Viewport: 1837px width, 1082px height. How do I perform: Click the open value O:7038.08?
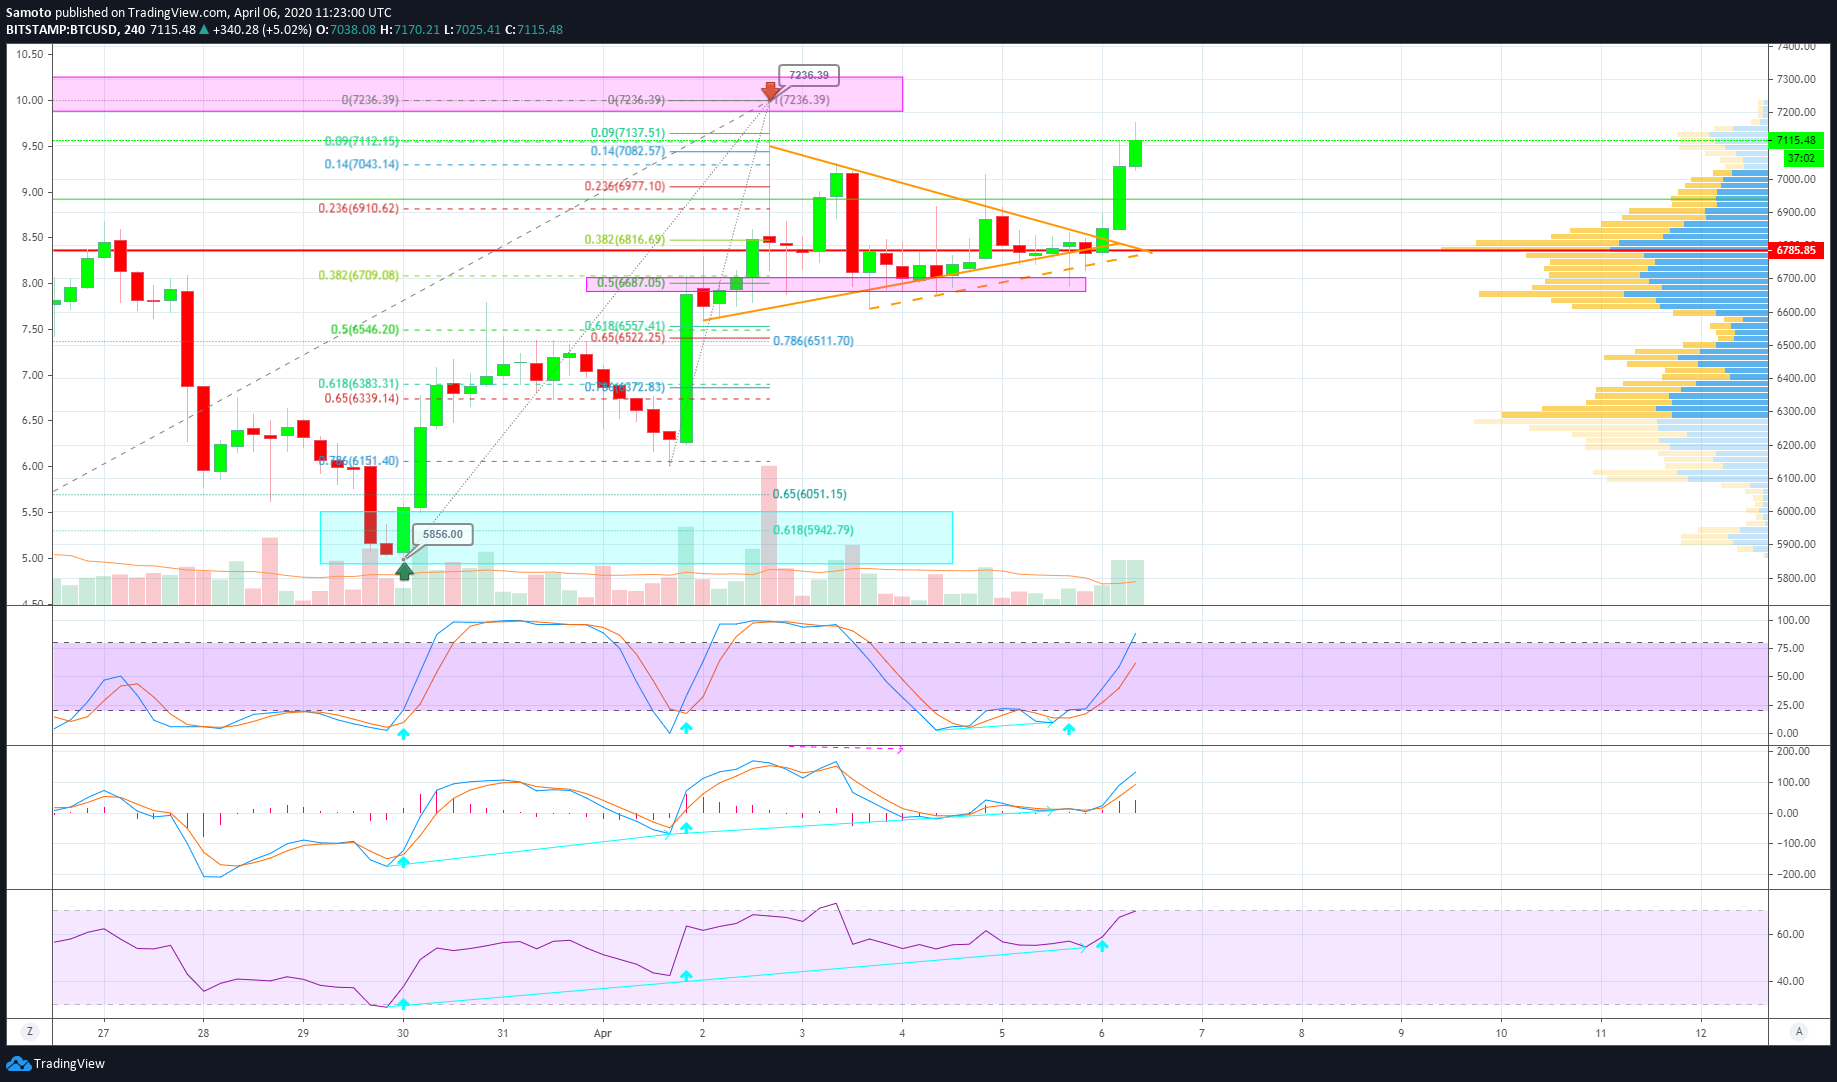pos(346,30)
